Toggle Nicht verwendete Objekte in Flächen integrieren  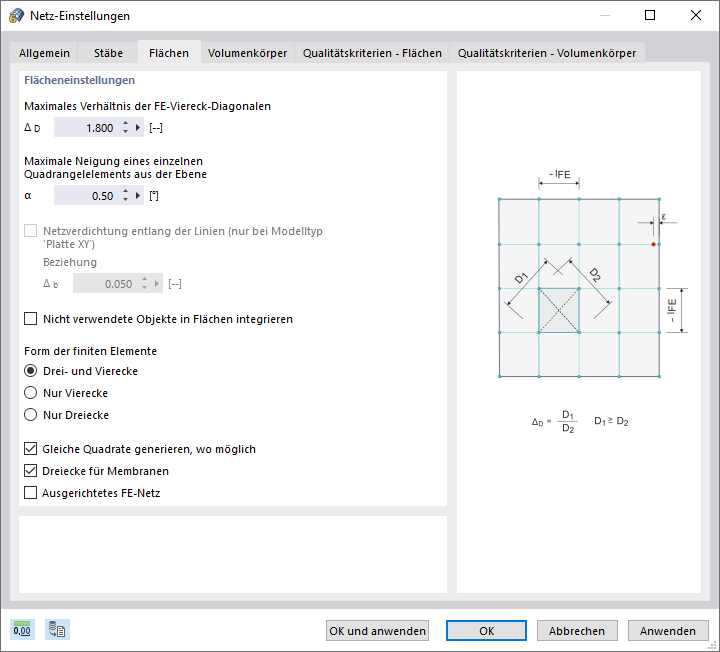tap(30, 319)
